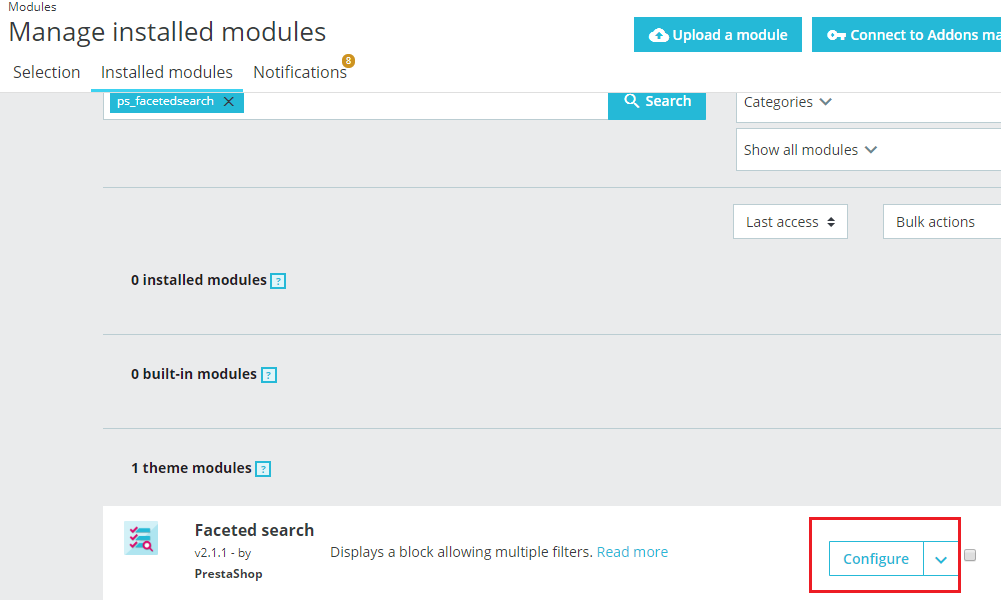Click help icon next to theme modules
Viewport: 1001px width, 600px height.
(263, 469)
